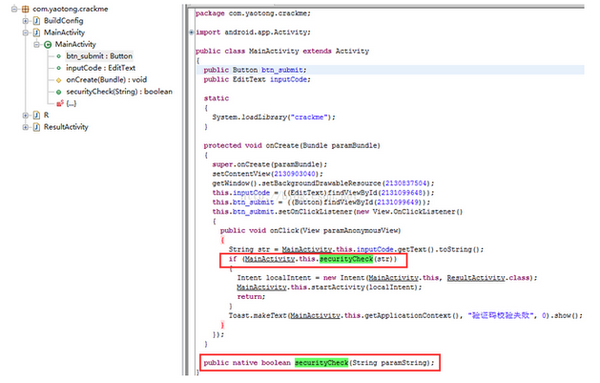Click the btn_submit public field icon

coord(59,56)
